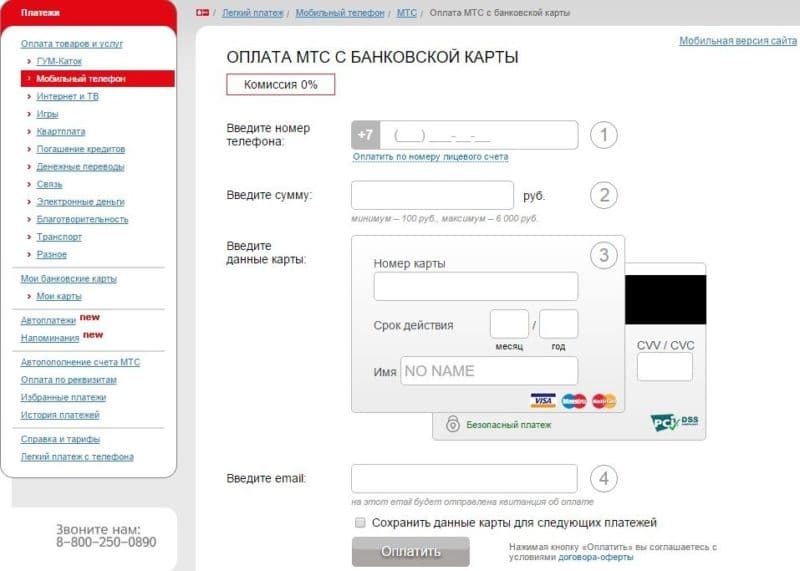
Task: Click the +7 country code prefix
Action: click(365, 135)
